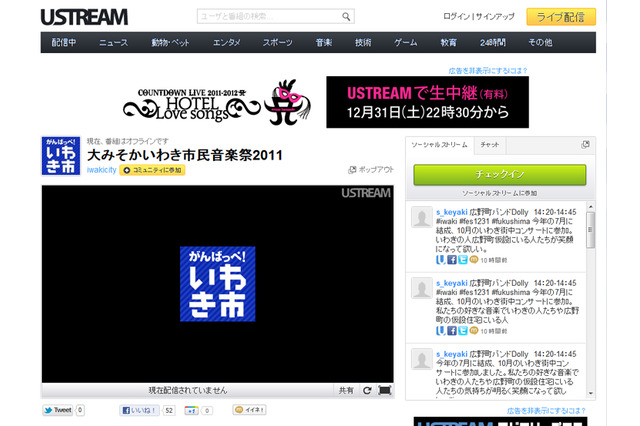The height and width of the screenshot is (426, 640).
Task: Click the ソーシャルストリームに参加 text
Action: pos(500,193)
